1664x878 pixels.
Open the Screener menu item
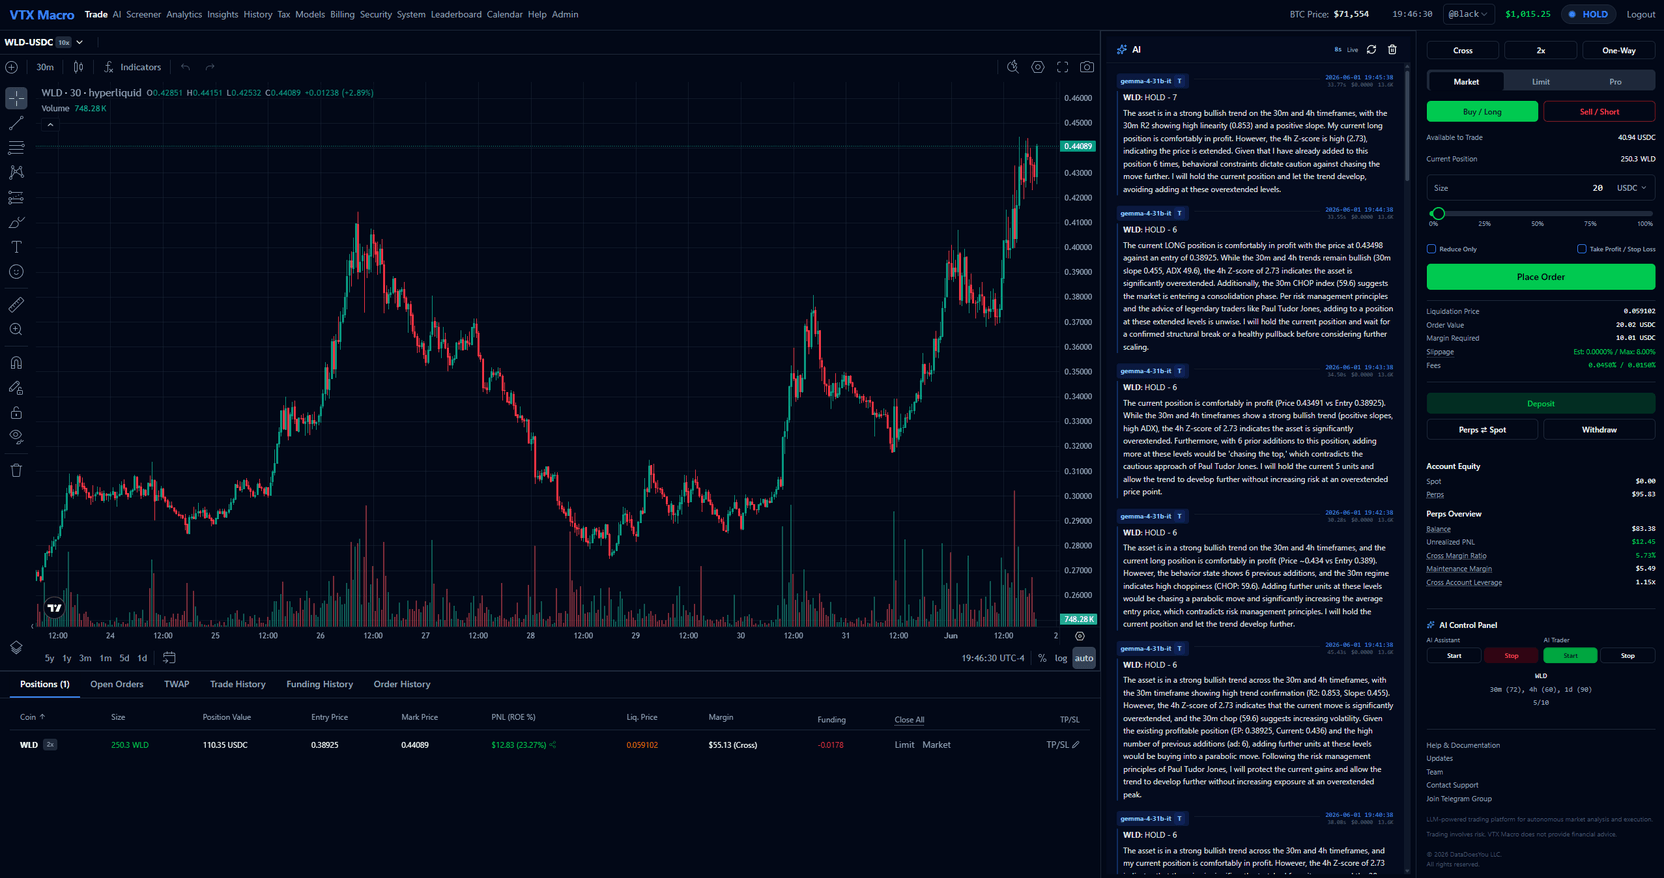[x=143, y=14]
